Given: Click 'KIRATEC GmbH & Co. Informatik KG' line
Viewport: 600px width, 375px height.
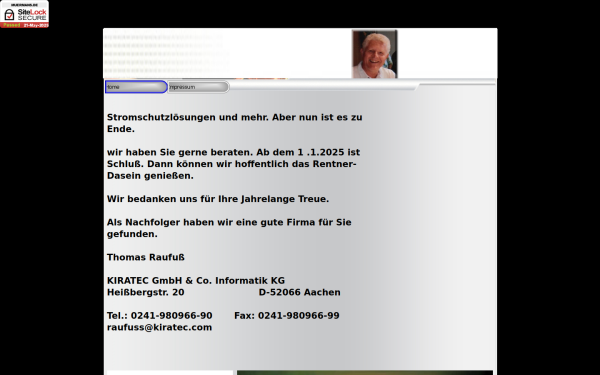Looking at the screenshot, I should pyautogui.click(x=196, y=281).
